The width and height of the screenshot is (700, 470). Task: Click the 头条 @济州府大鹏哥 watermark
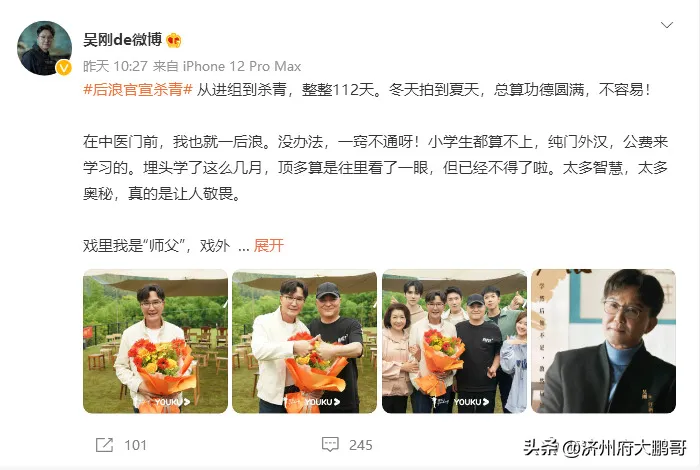pos(604,447)
